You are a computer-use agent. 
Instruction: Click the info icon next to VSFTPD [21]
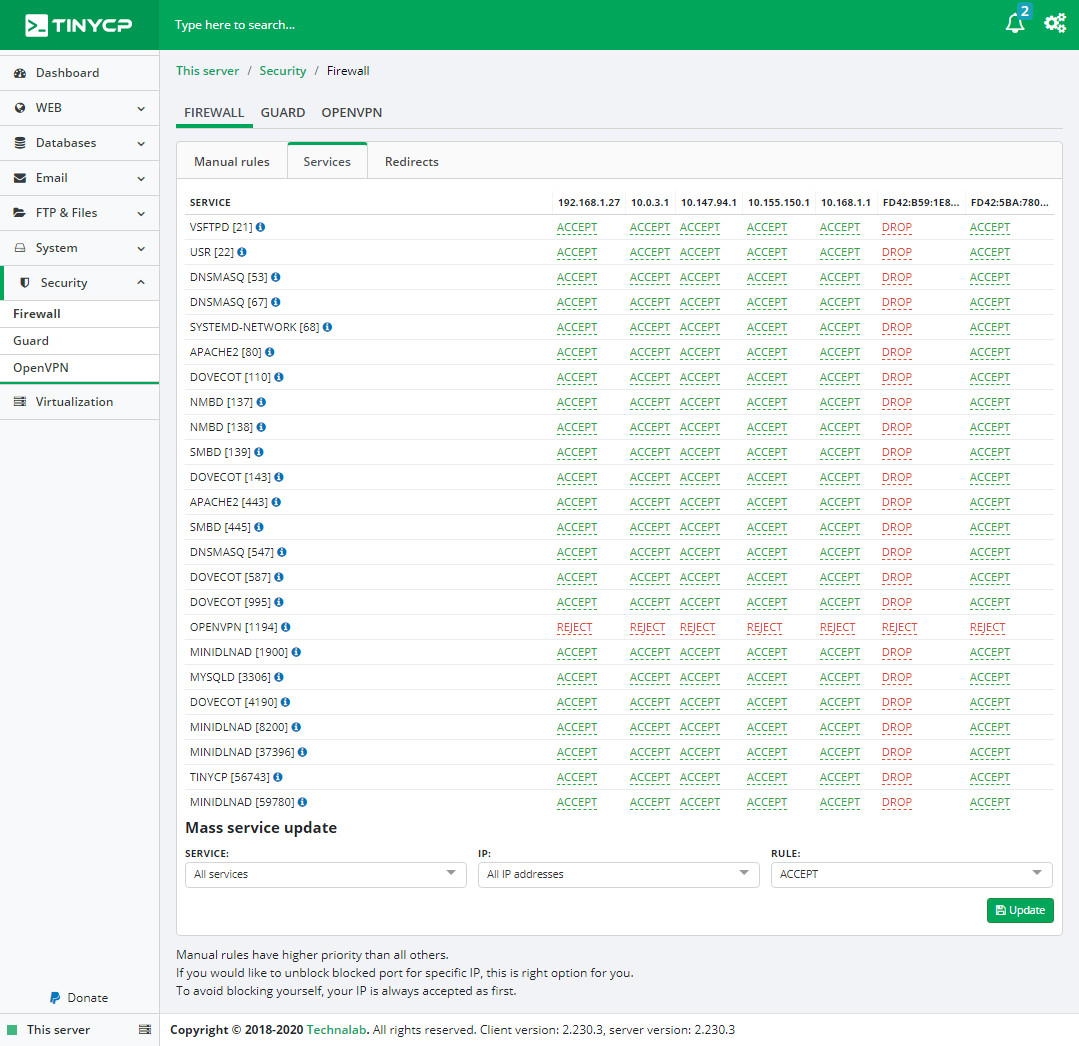coord(261,227)
